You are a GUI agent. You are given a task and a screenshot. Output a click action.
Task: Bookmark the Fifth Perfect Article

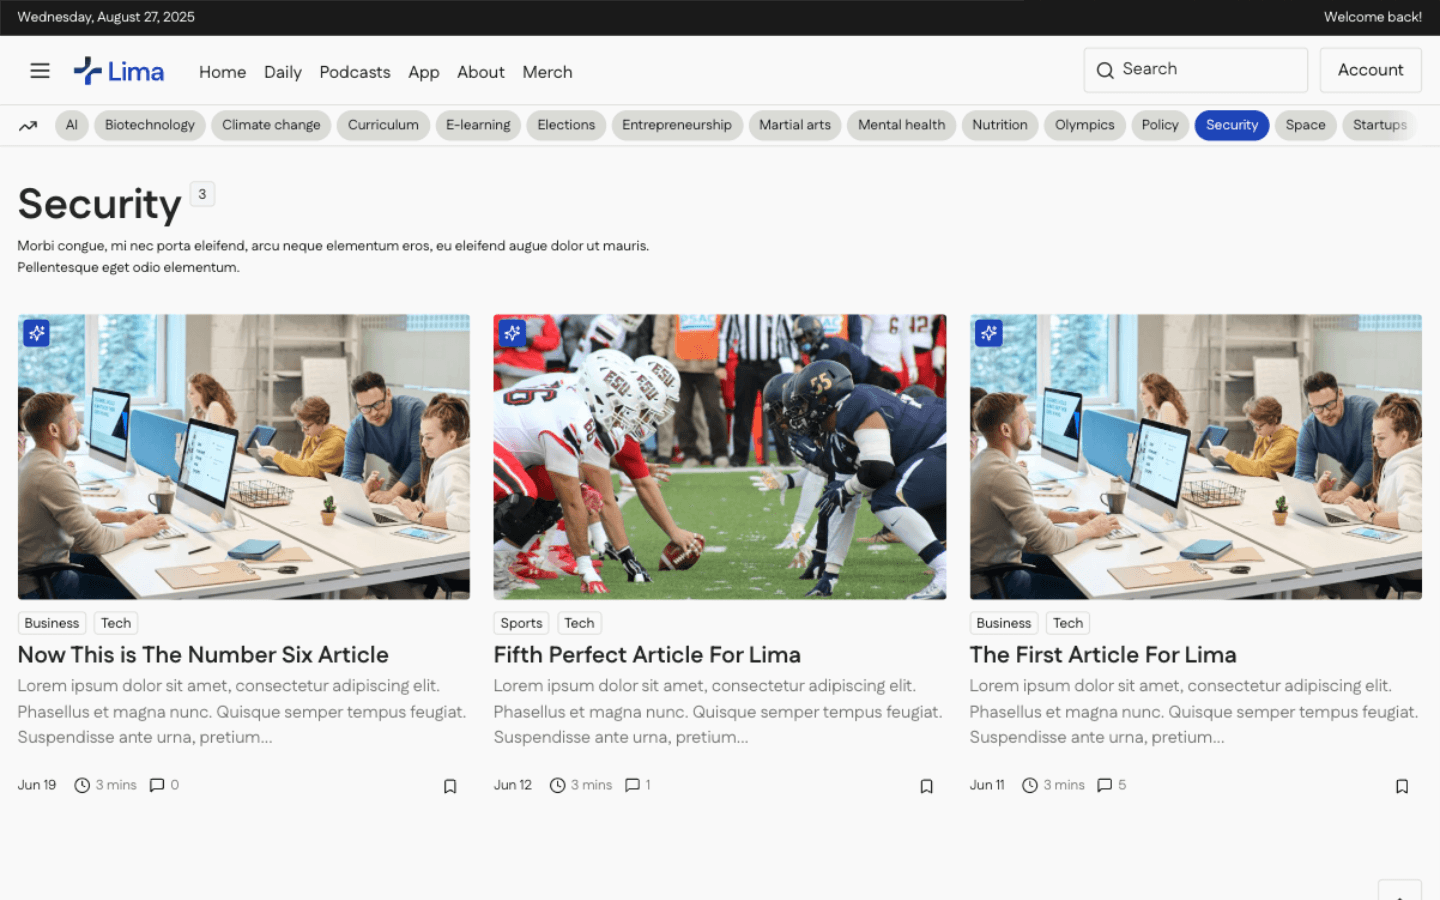(926, 786)
